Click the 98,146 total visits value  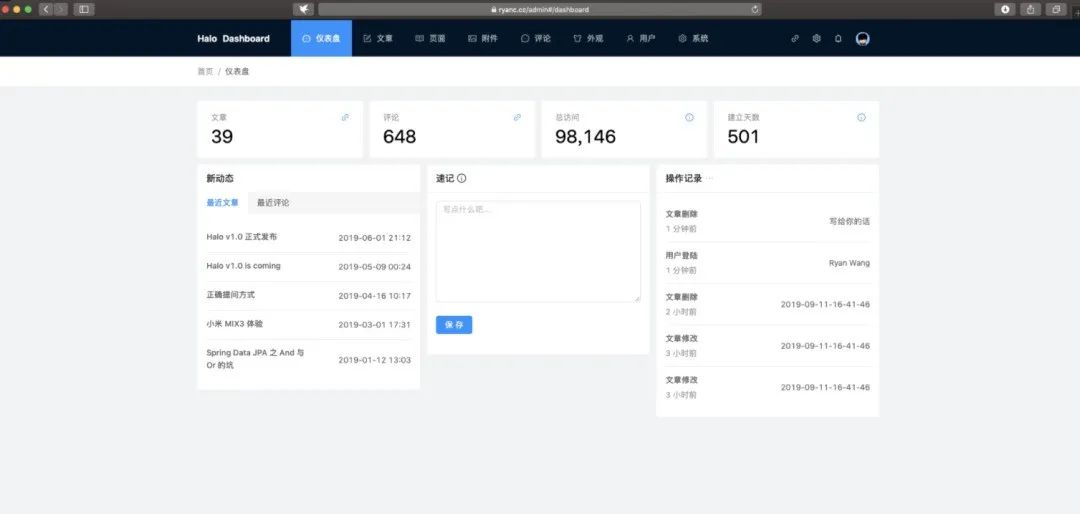[585, 136]
